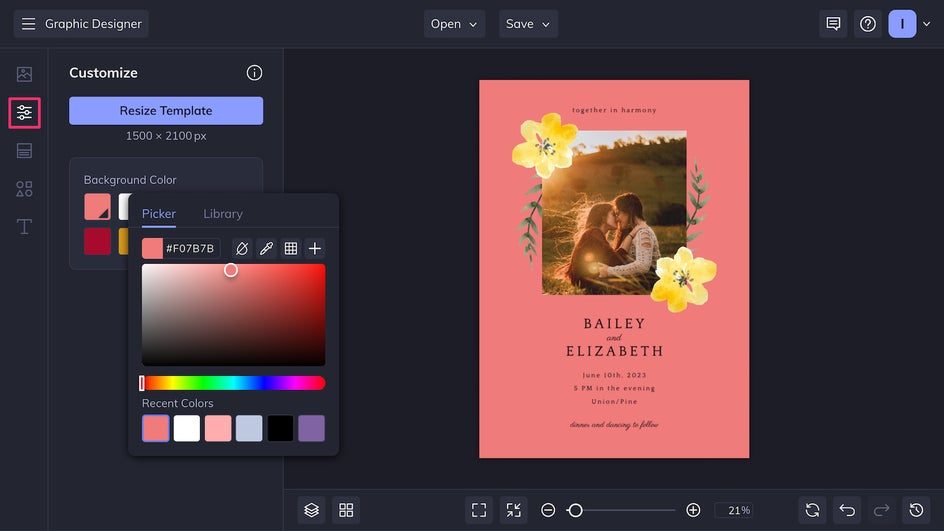Open the Templates sidebar icon

click(x=24, y=151)
